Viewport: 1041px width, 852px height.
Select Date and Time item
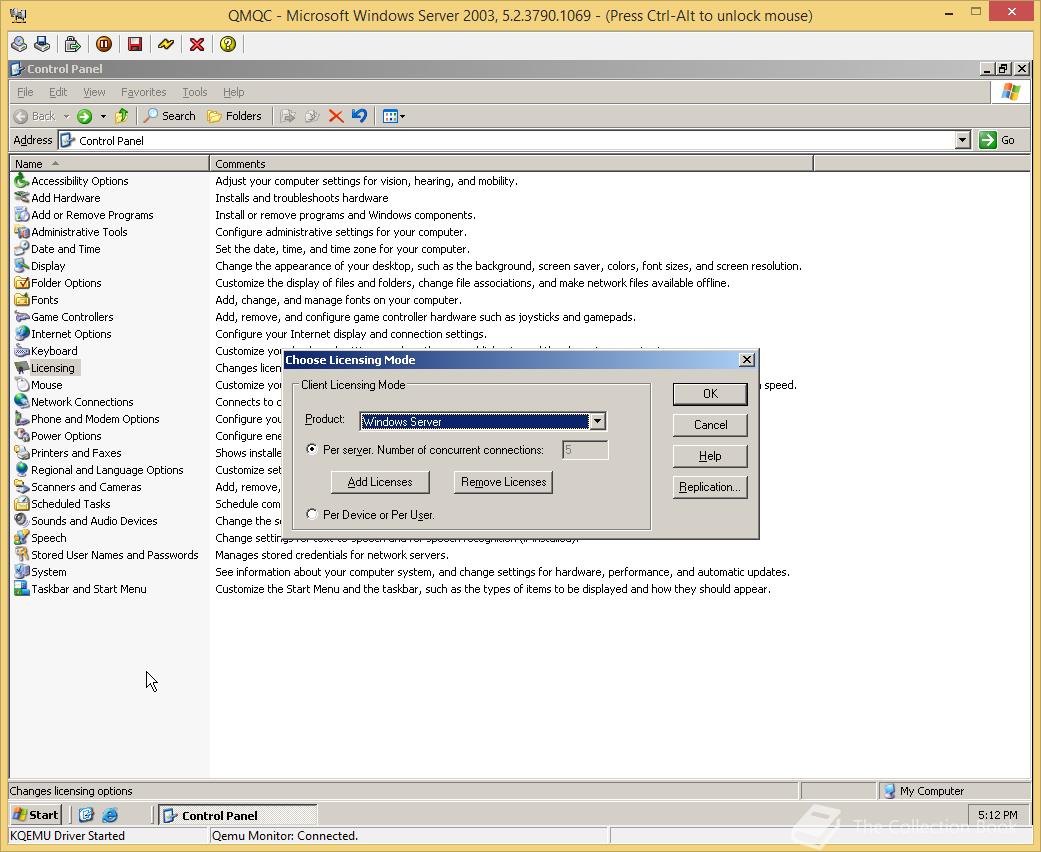(x=58, y=249)
